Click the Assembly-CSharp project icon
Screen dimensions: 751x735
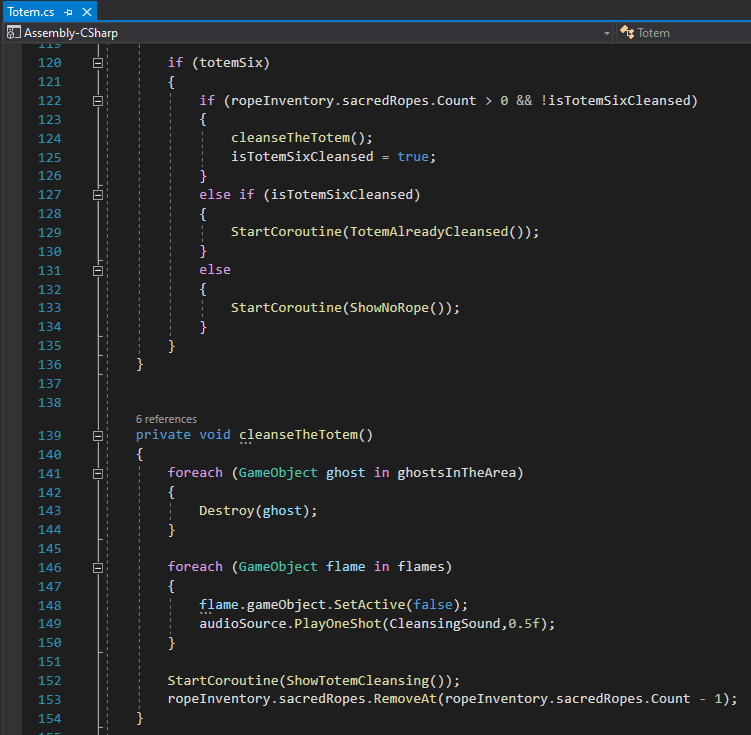coord(13,33)
